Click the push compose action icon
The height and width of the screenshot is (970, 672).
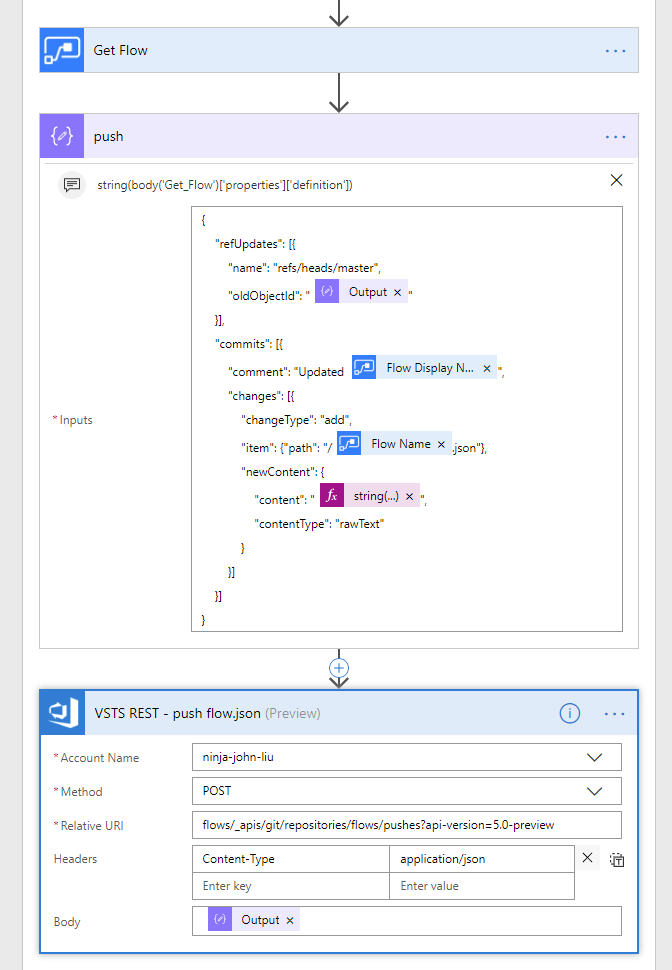[x=61, y=136]
